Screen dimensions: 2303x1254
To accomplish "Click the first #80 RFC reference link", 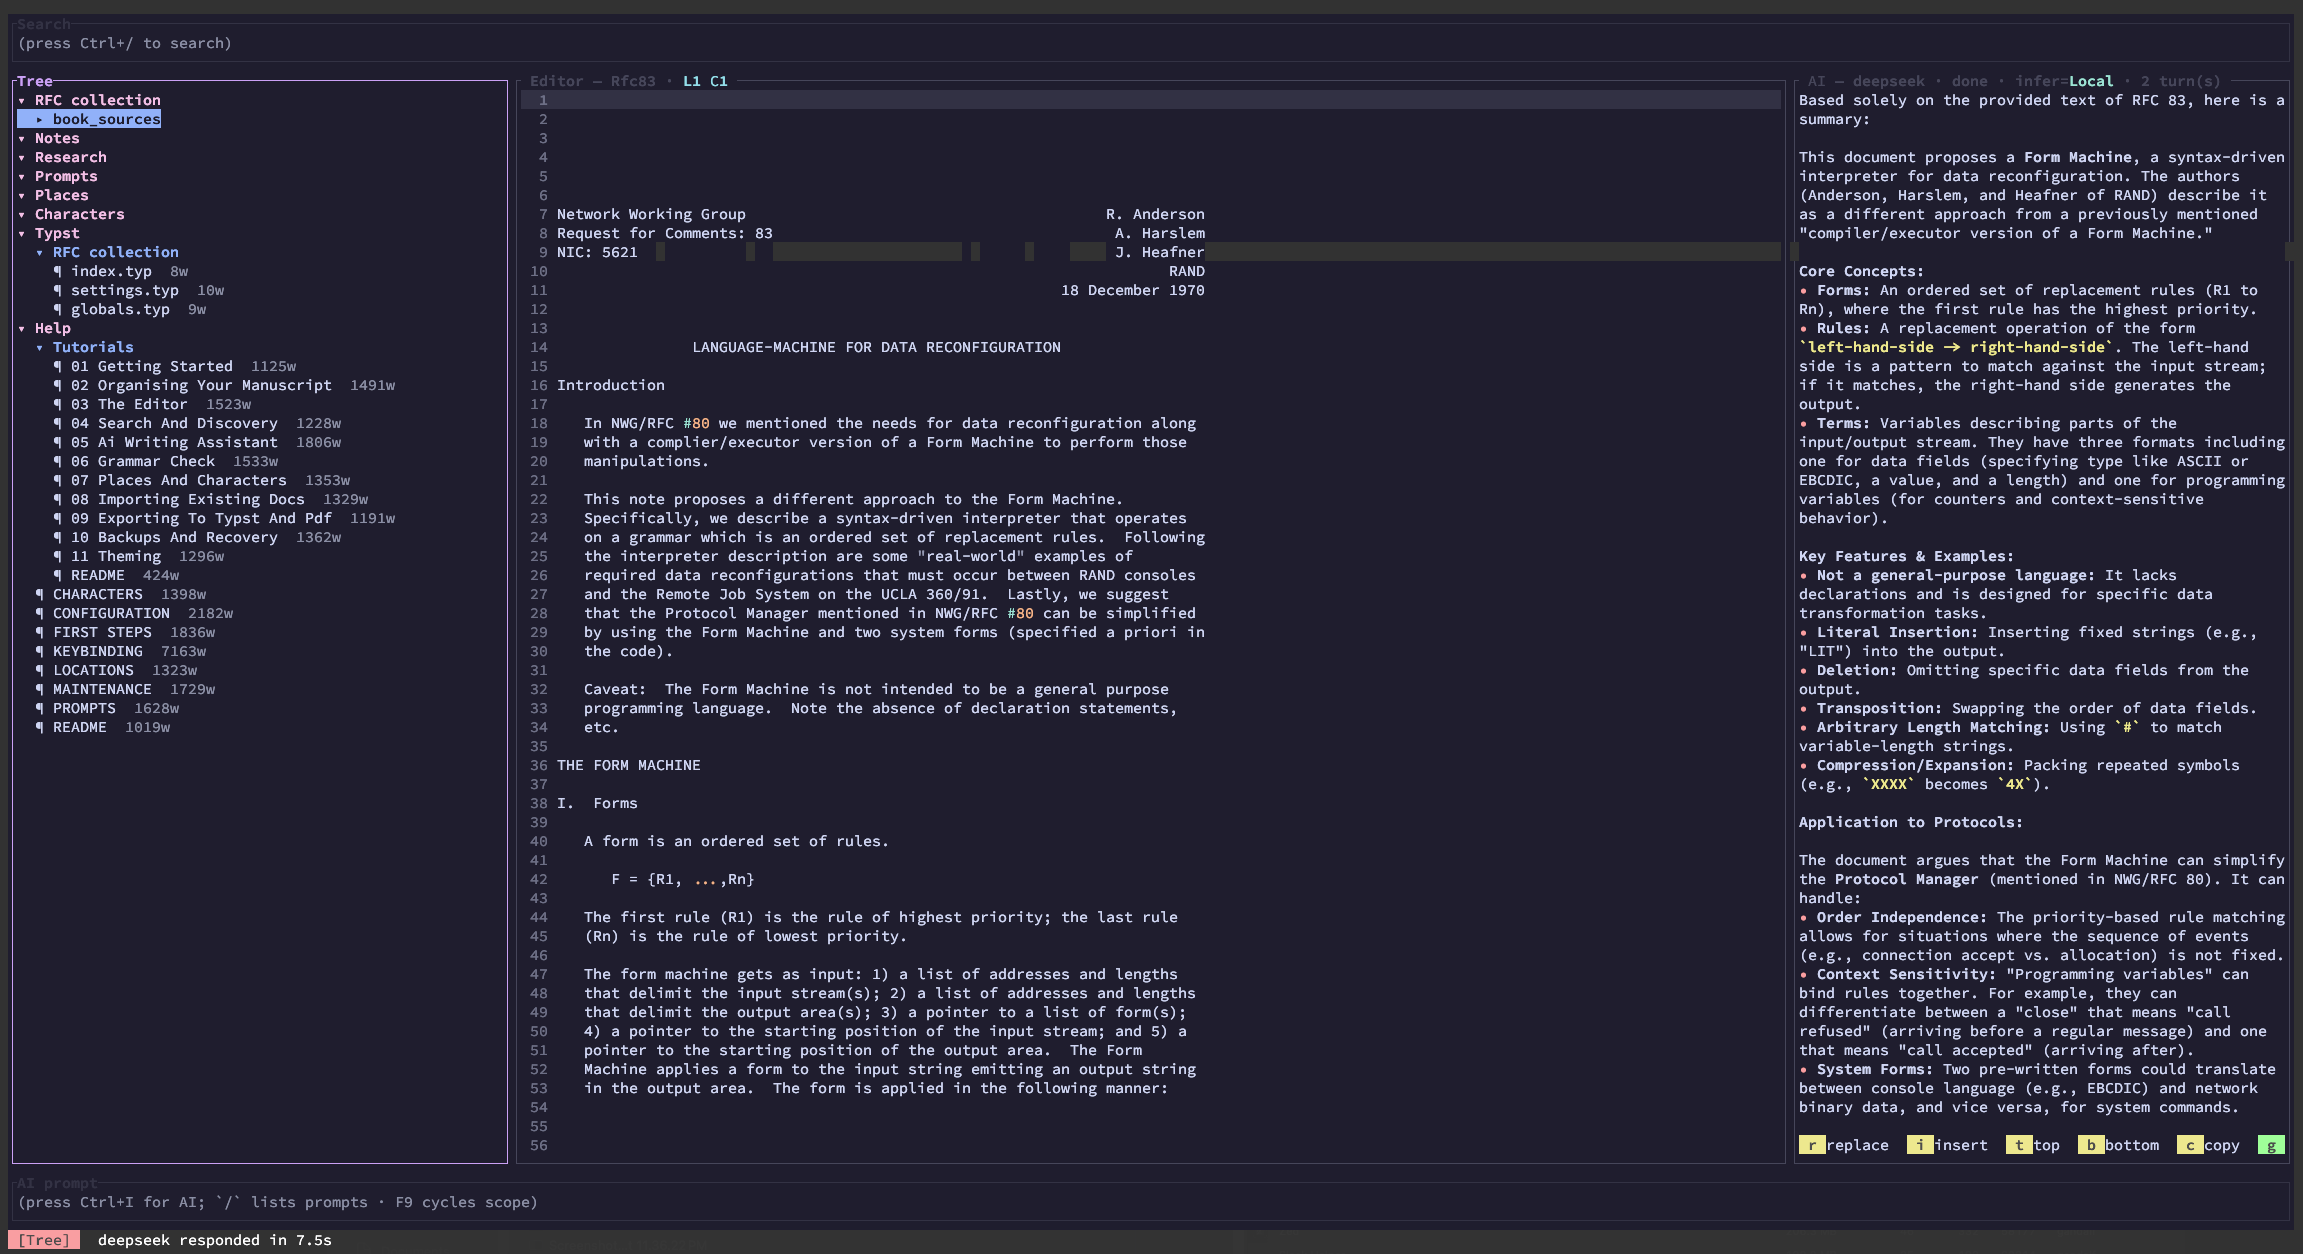I will click(696, 423).
